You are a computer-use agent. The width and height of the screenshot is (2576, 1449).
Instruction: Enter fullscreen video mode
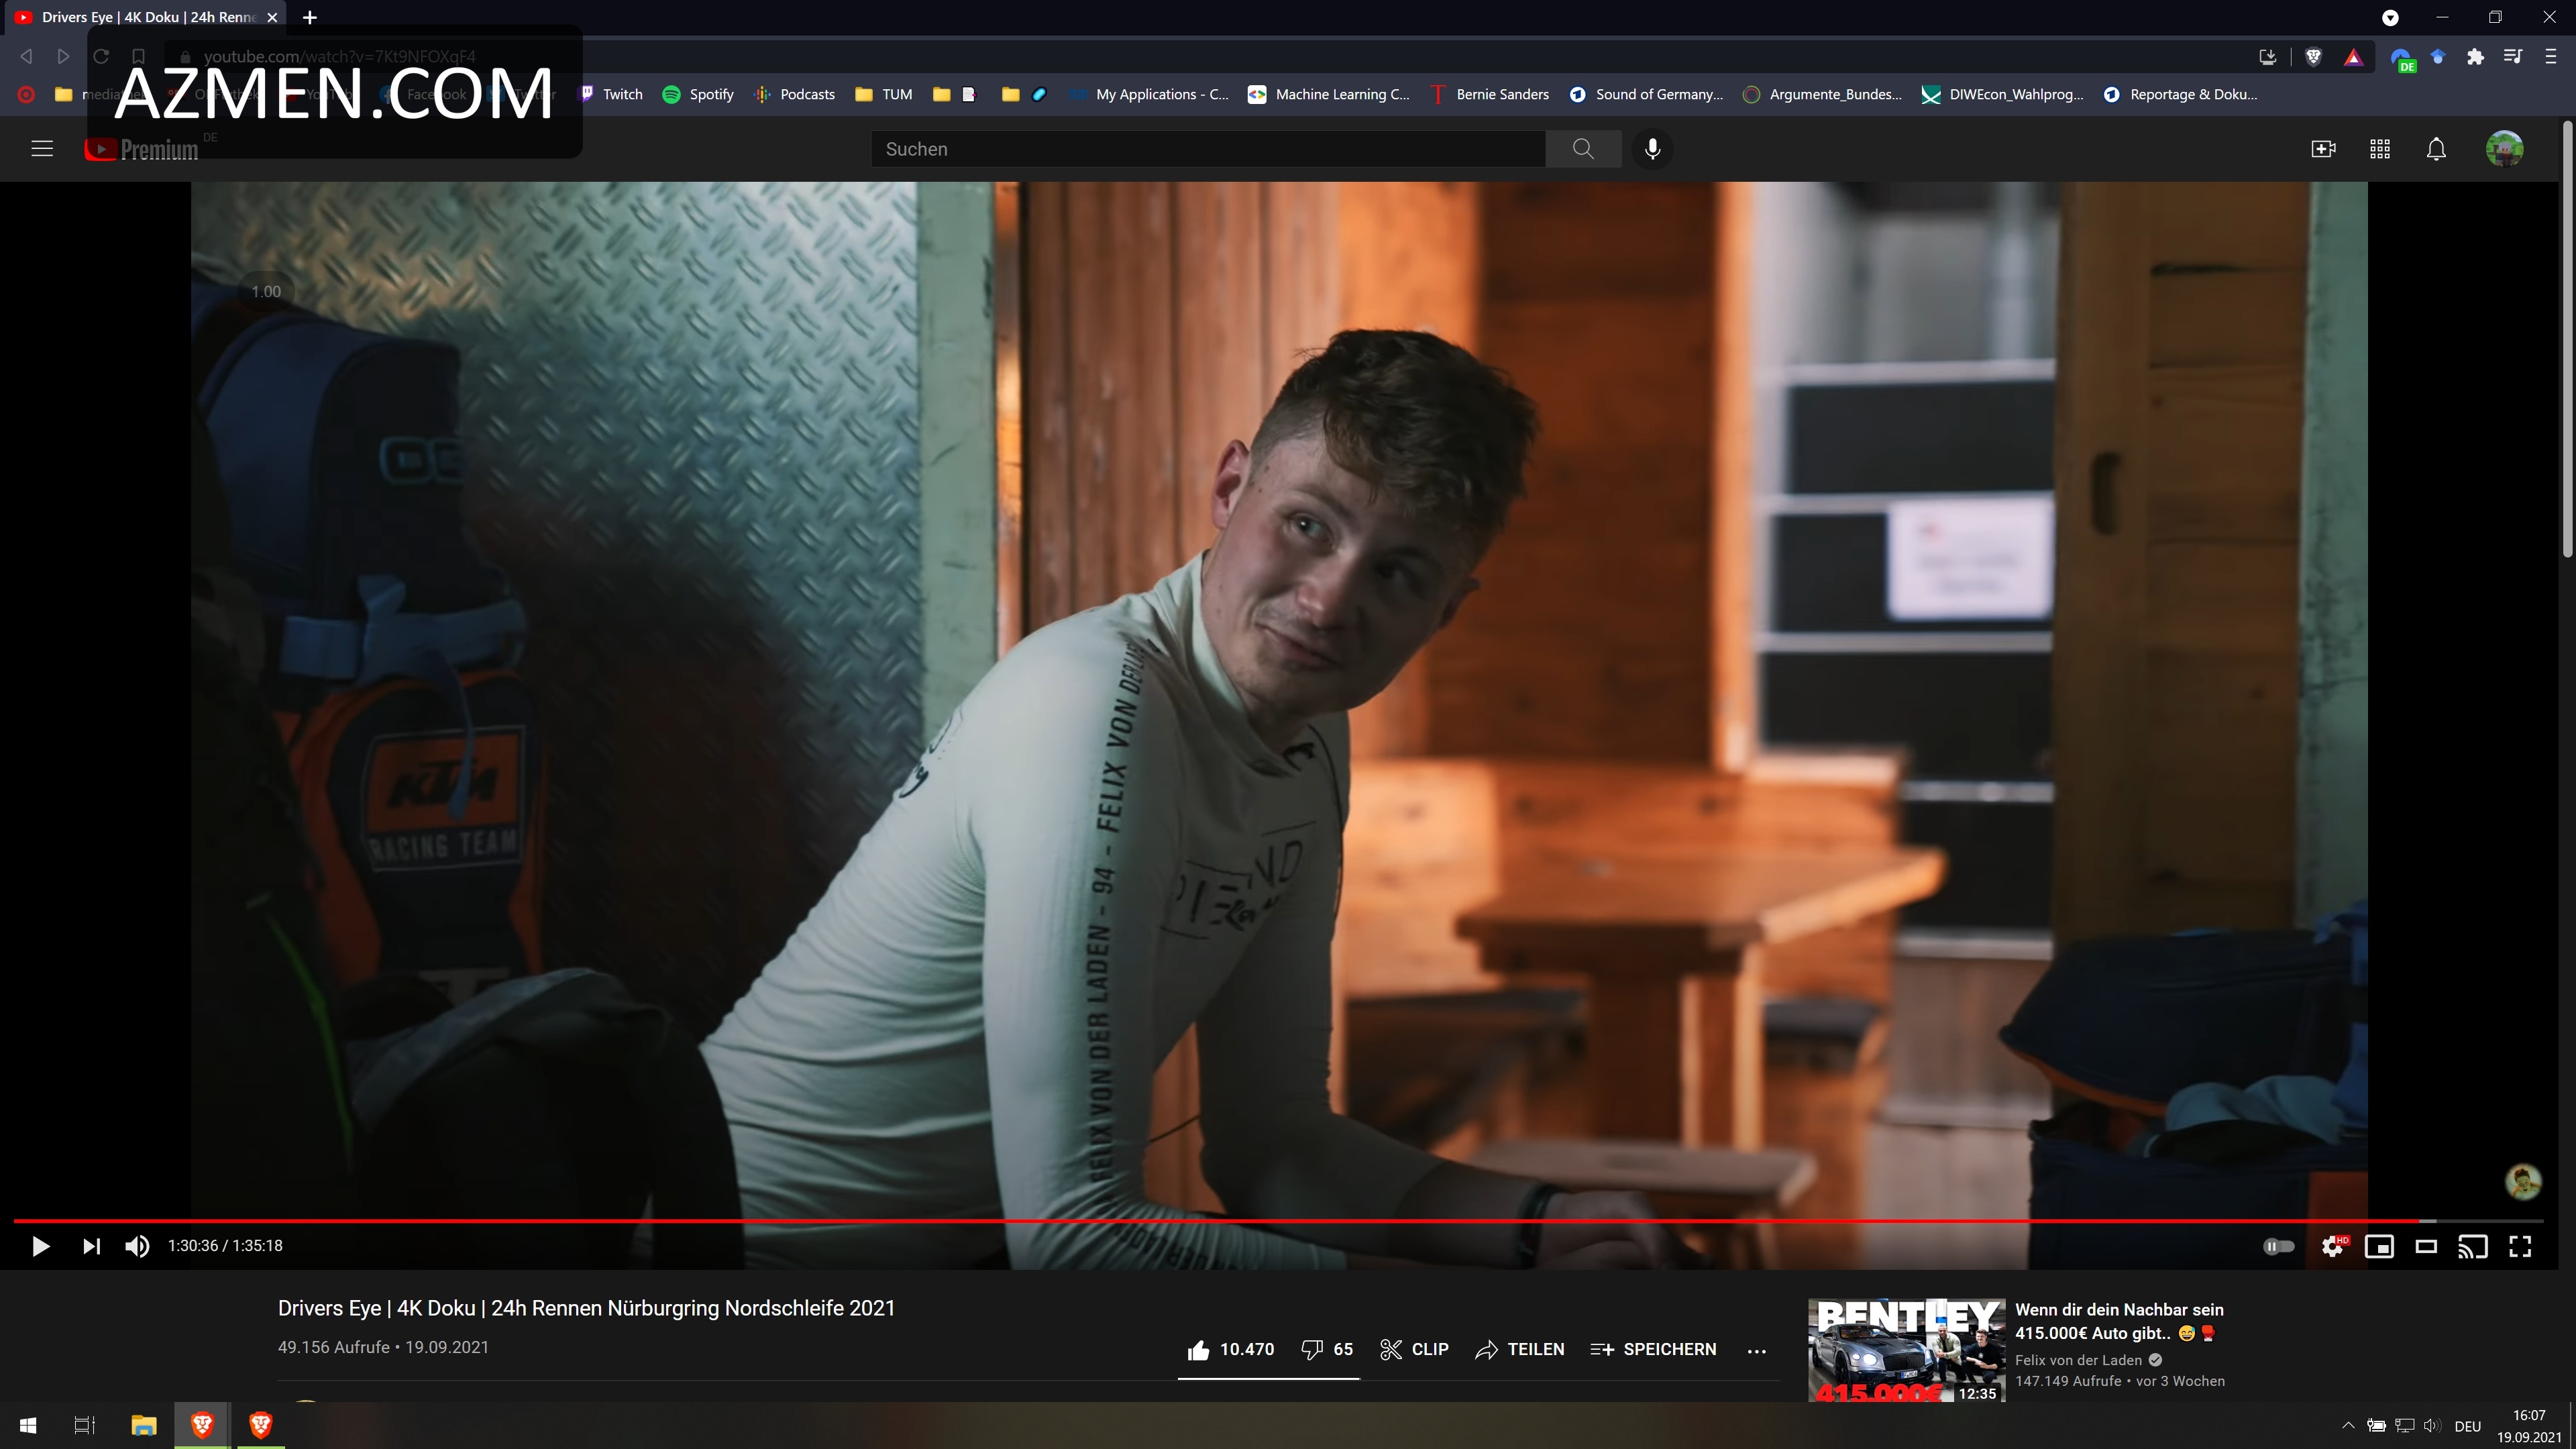[x=2520, y=1246]
